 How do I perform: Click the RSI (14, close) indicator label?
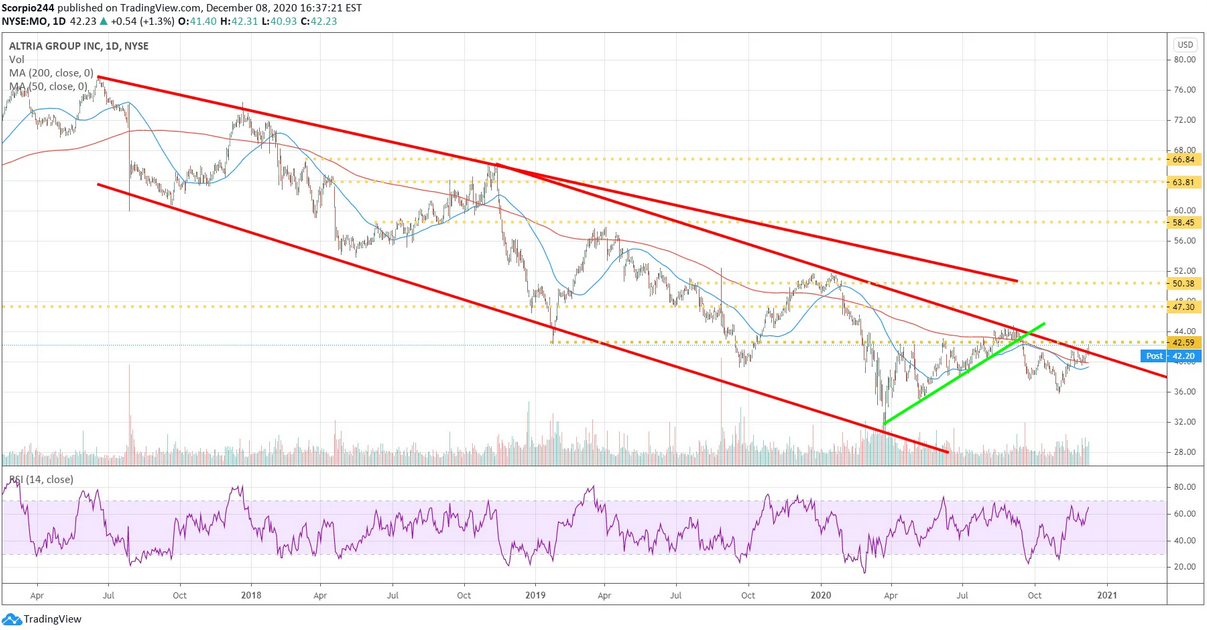(41, 480)
